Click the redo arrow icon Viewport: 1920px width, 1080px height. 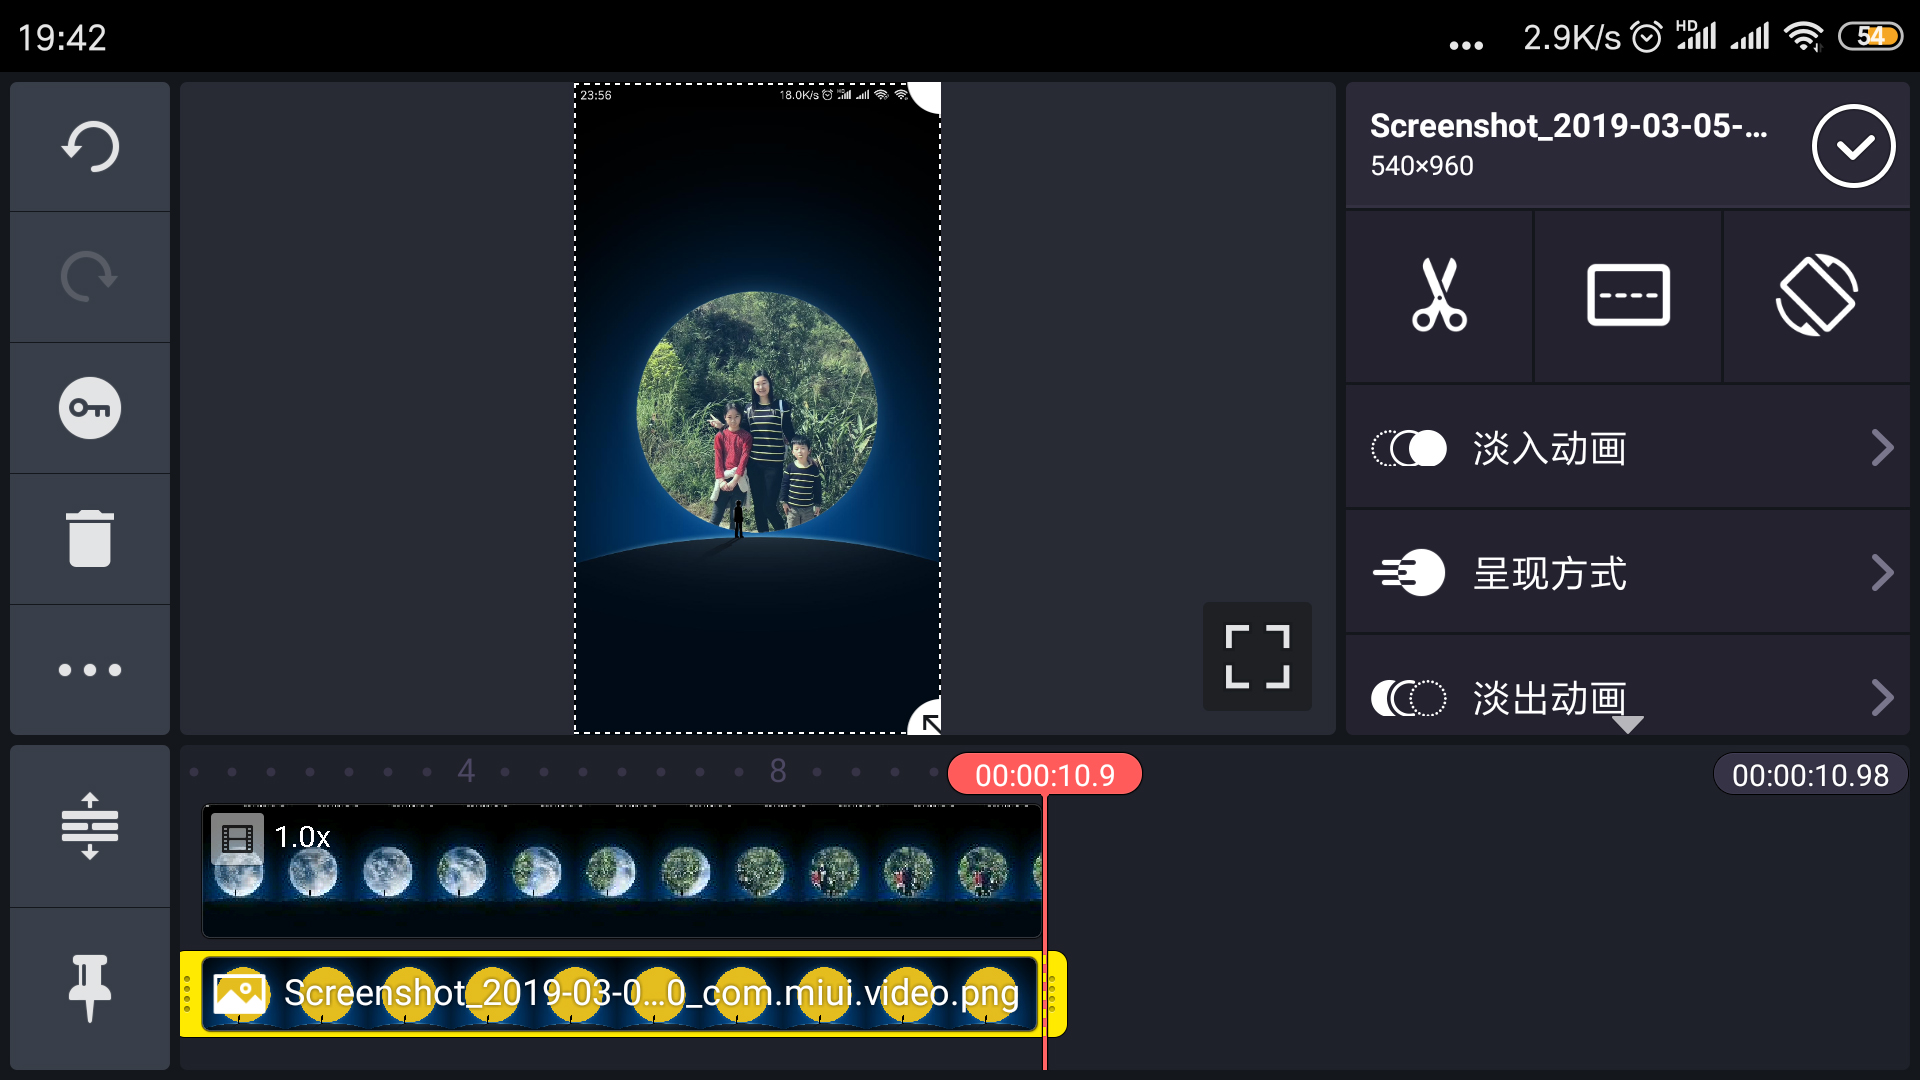(90, 277)
